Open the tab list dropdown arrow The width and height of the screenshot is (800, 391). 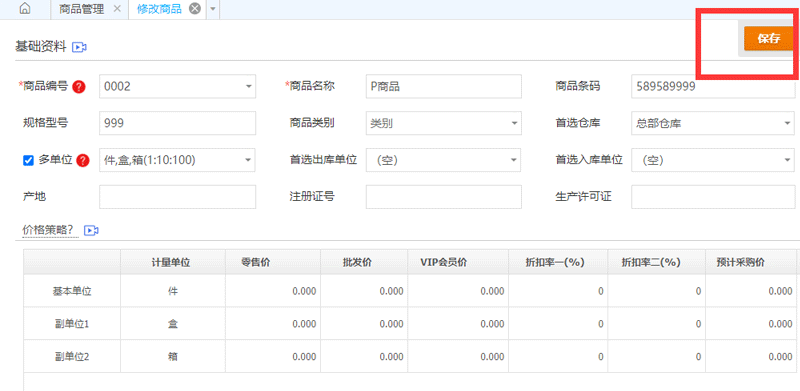click(x=213, y=9)
